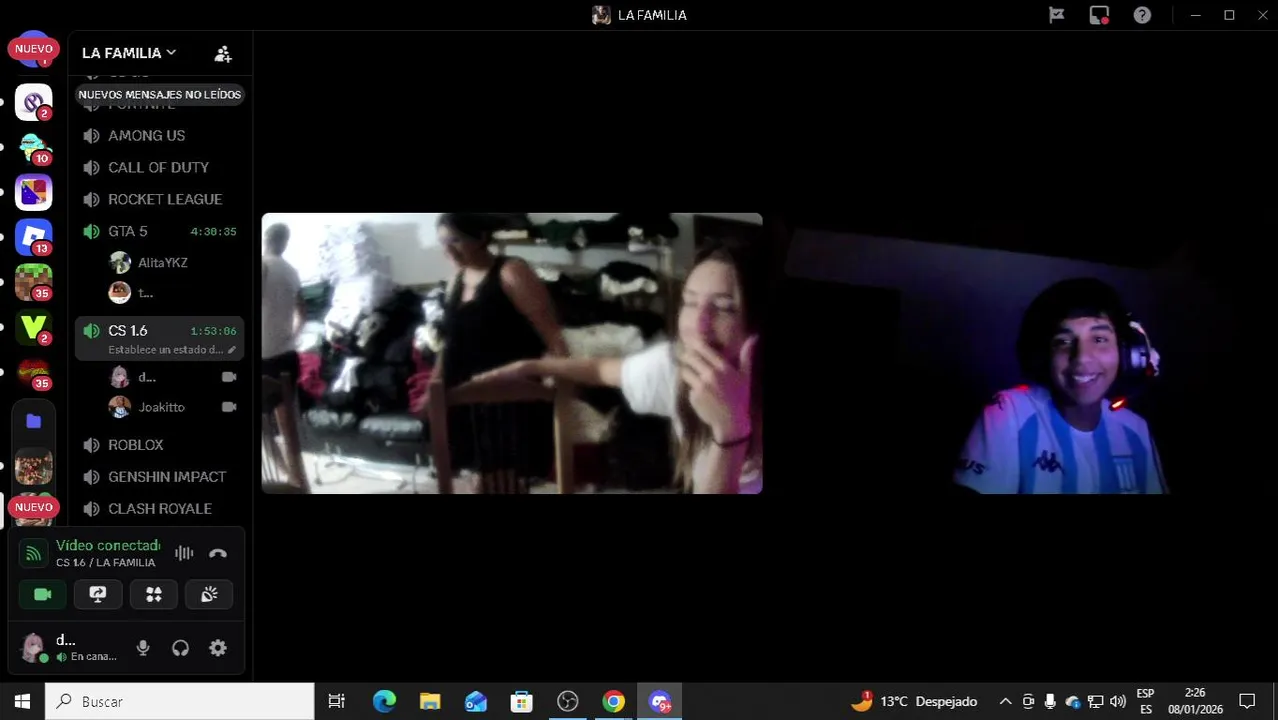Click your own avatar in the user panel
This screenshot has width=1278, height=720.
tap(33, 647)
